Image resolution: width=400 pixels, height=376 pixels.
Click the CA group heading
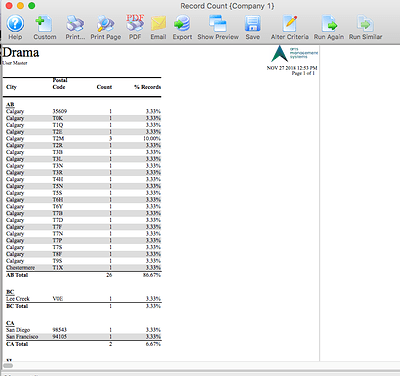point(10,323)
